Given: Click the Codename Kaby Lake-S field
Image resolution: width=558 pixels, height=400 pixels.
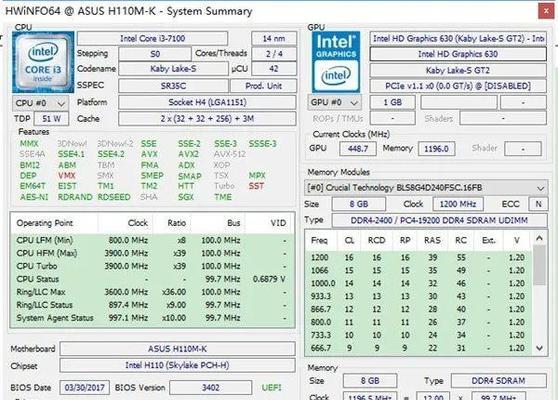Looking at the screenshot, I should tap(173, 69).
